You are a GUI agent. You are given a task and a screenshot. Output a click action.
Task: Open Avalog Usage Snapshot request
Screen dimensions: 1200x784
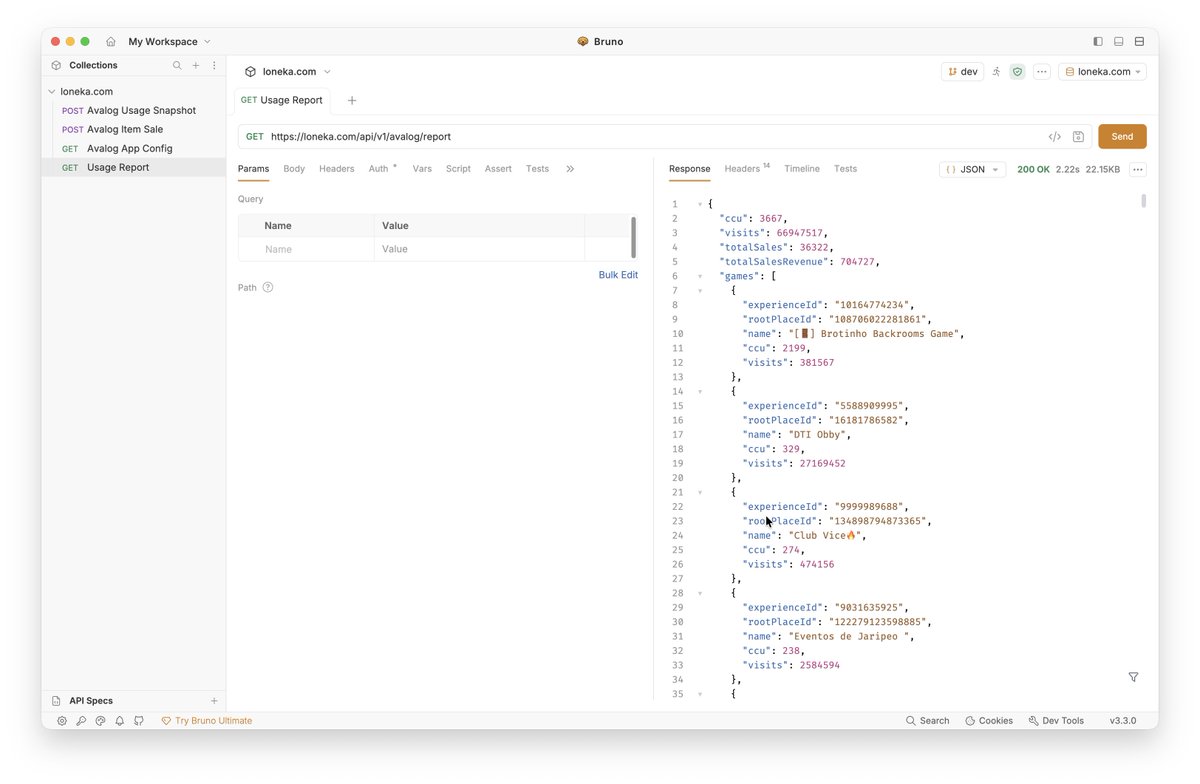tap(134, 111)
